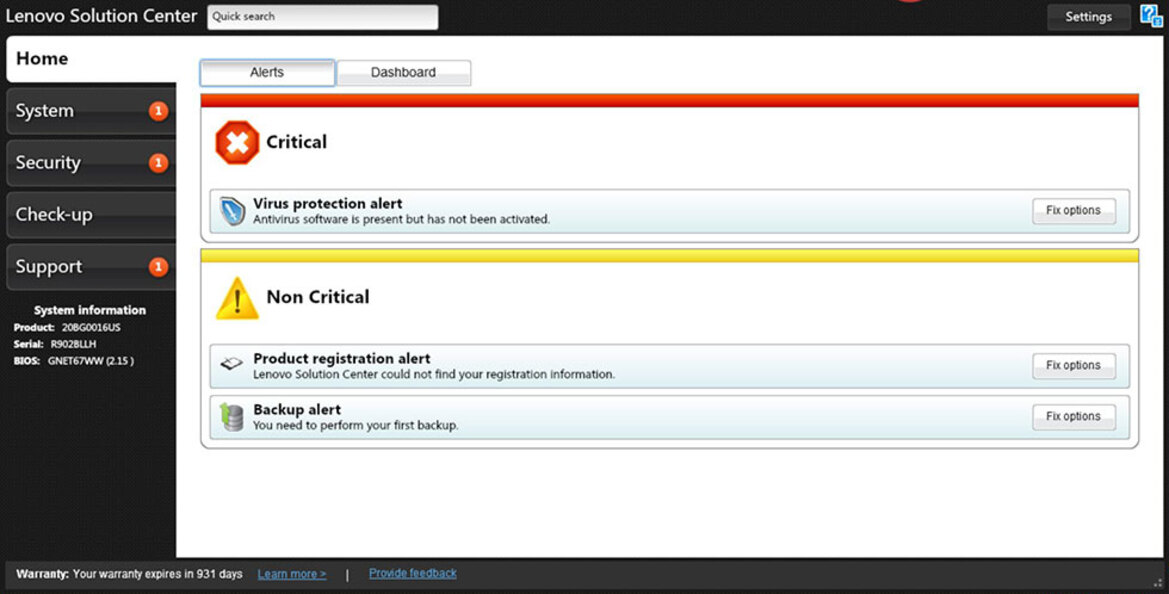Viewport: 1169px width, 594px height.
Task: Click the Support alert count badge
Action: [158, 267]
